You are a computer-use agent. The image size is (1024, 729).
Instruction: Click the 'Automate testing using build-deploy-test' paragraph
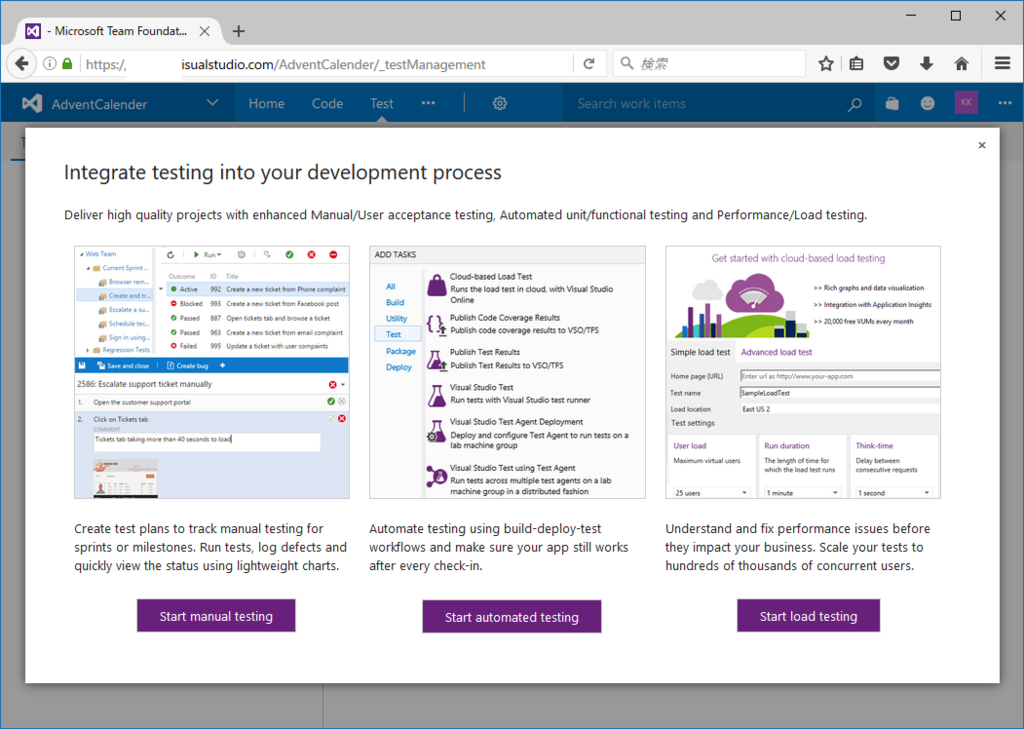[499, 547]
